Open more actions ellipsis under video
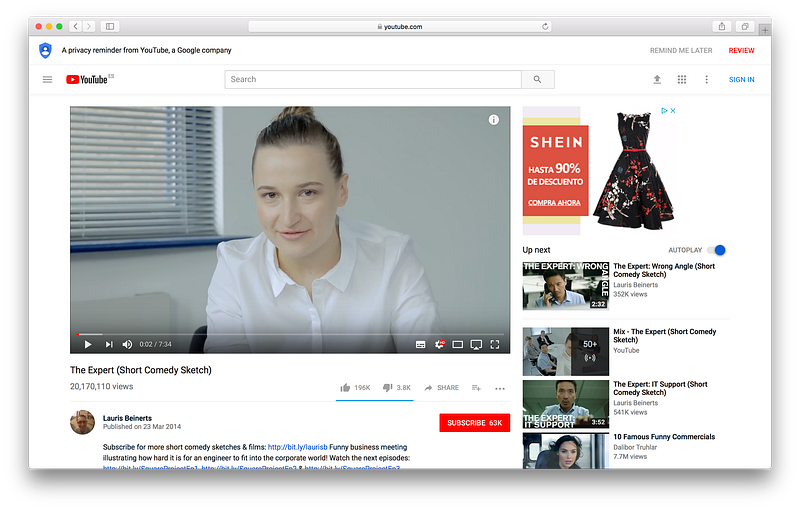800x510 pixels. pyautogui.click(x=500, y=389)
